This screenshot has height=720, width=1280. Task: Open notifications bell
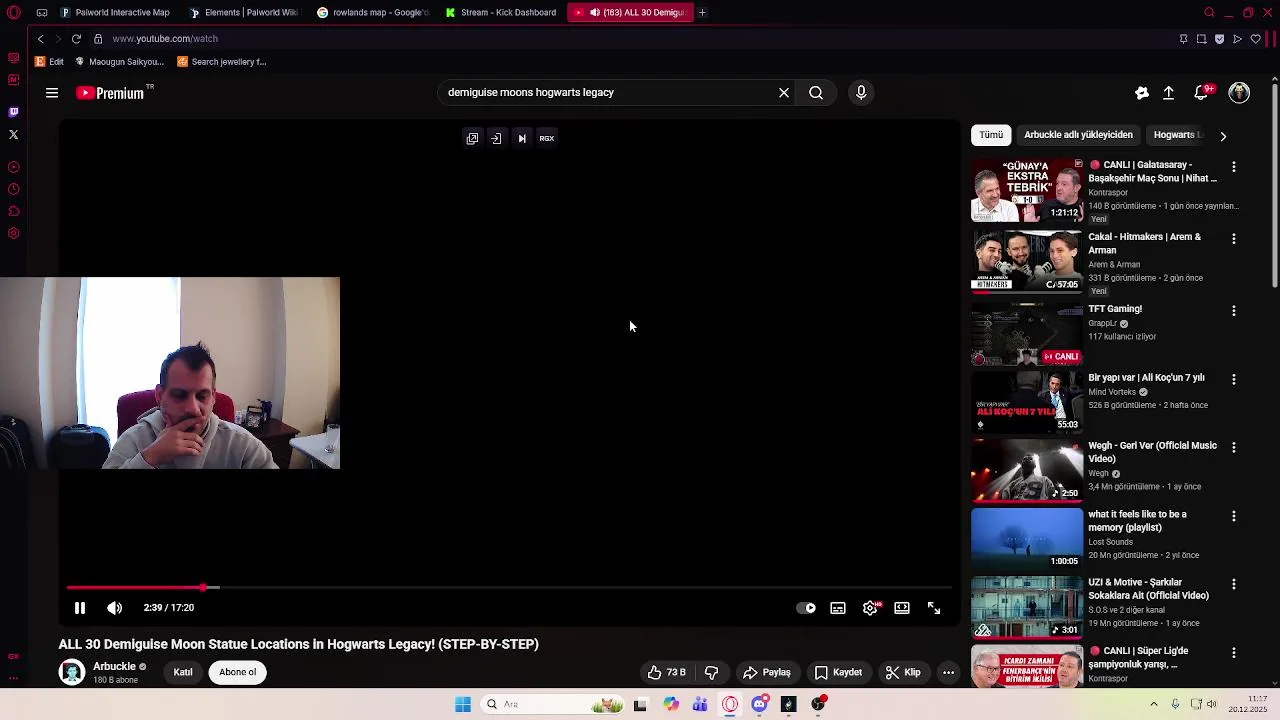pyautogui.click(x=1201, y=93)
